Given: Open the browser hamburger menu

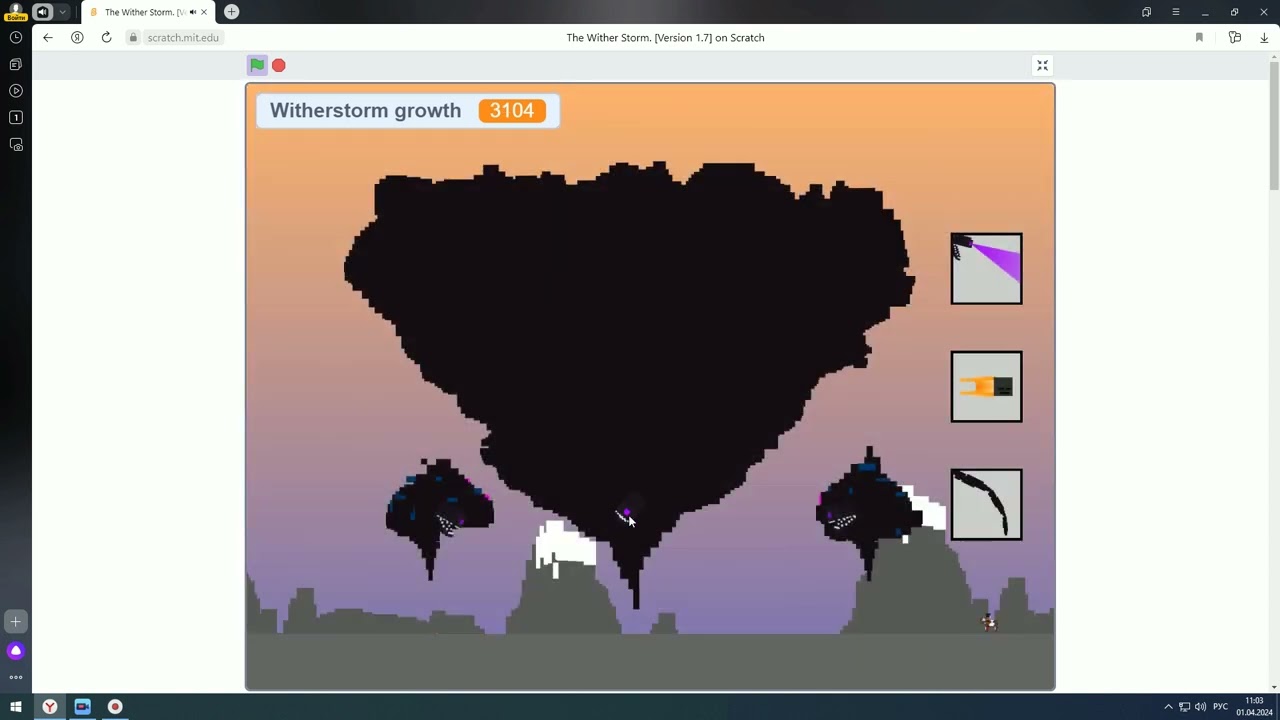Looking at the screenshot, I should (1176, 12).
